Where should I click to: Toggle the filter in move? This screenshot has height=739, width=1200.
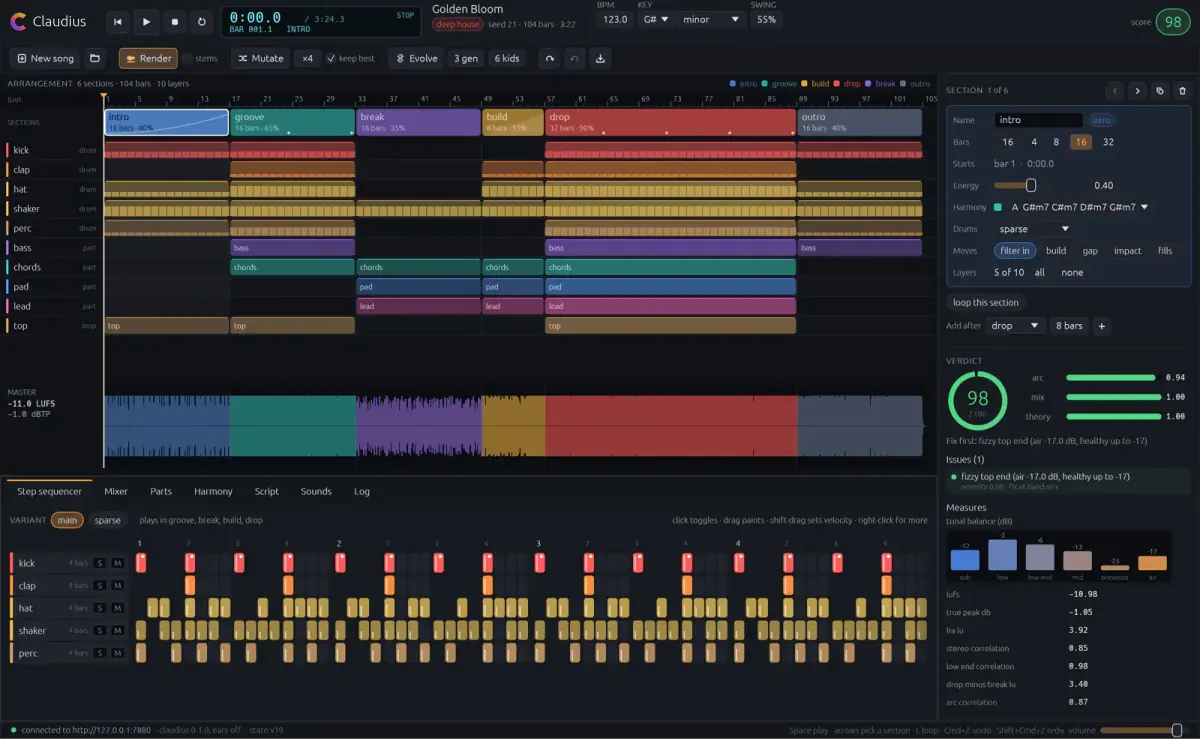[1015, 251]
